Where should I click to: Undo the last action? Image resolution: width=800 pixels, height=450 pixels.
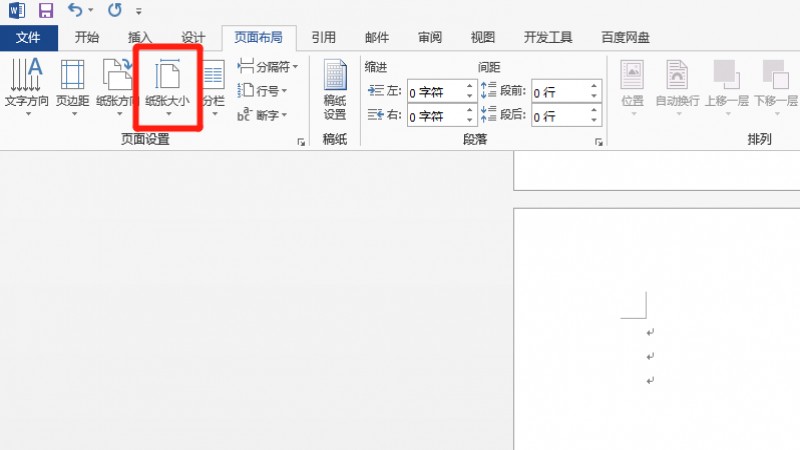(75, 10)
